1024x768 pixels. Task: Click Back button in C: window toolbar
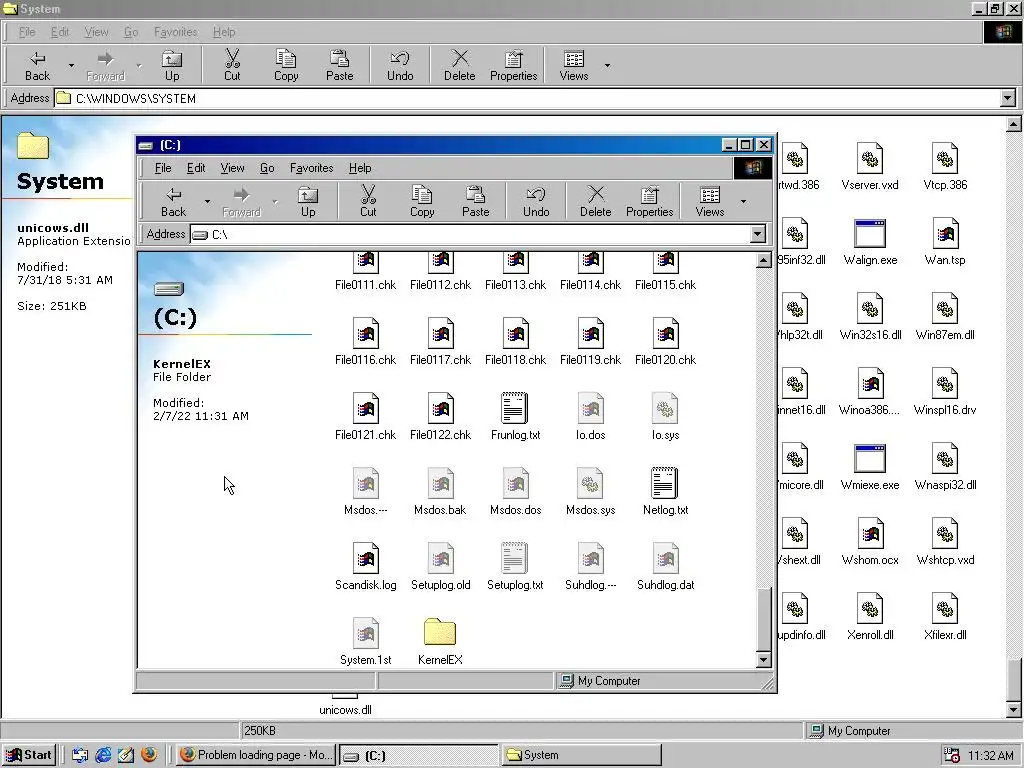pos(174,201)
